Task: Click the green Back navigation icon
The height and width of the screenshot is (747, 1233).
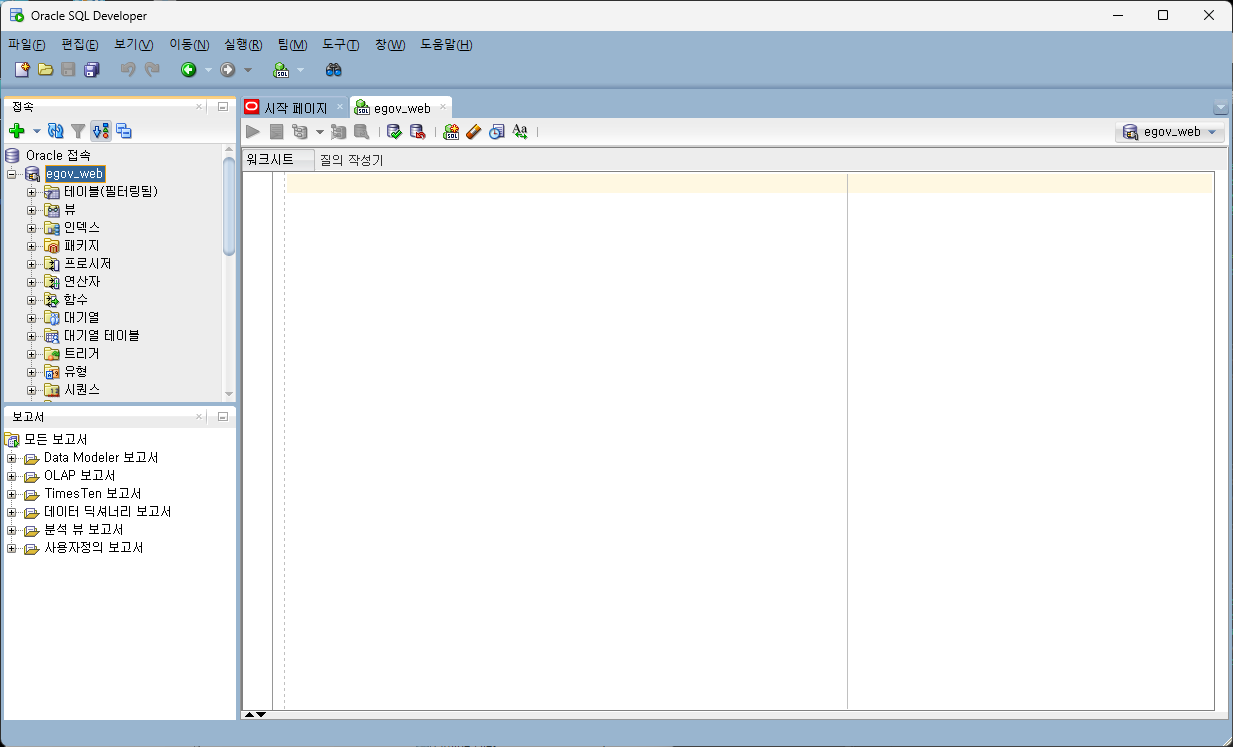Action: tap(188, 70)
